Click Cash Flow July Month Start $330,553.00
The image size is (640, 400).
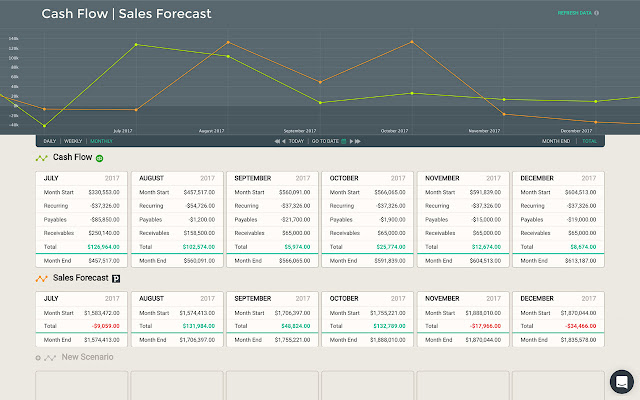(x=104, y=192)
